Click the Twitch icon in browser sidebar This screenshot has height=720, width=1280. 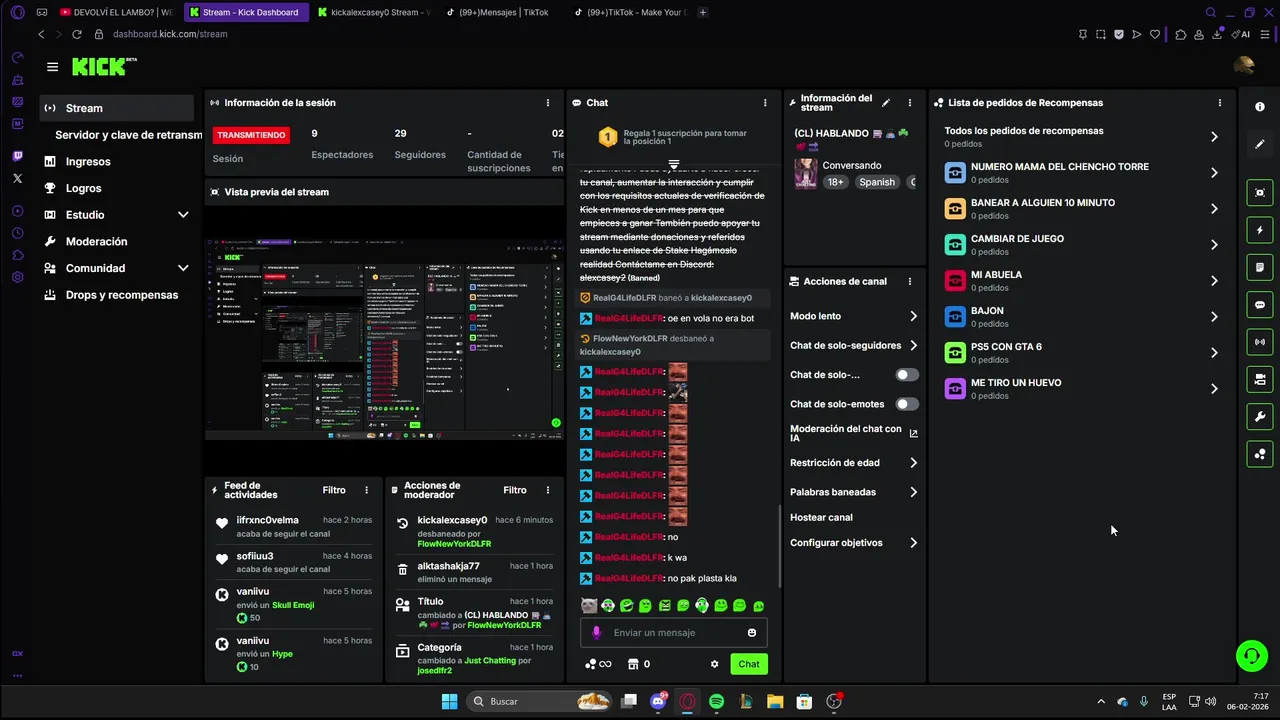17,156
